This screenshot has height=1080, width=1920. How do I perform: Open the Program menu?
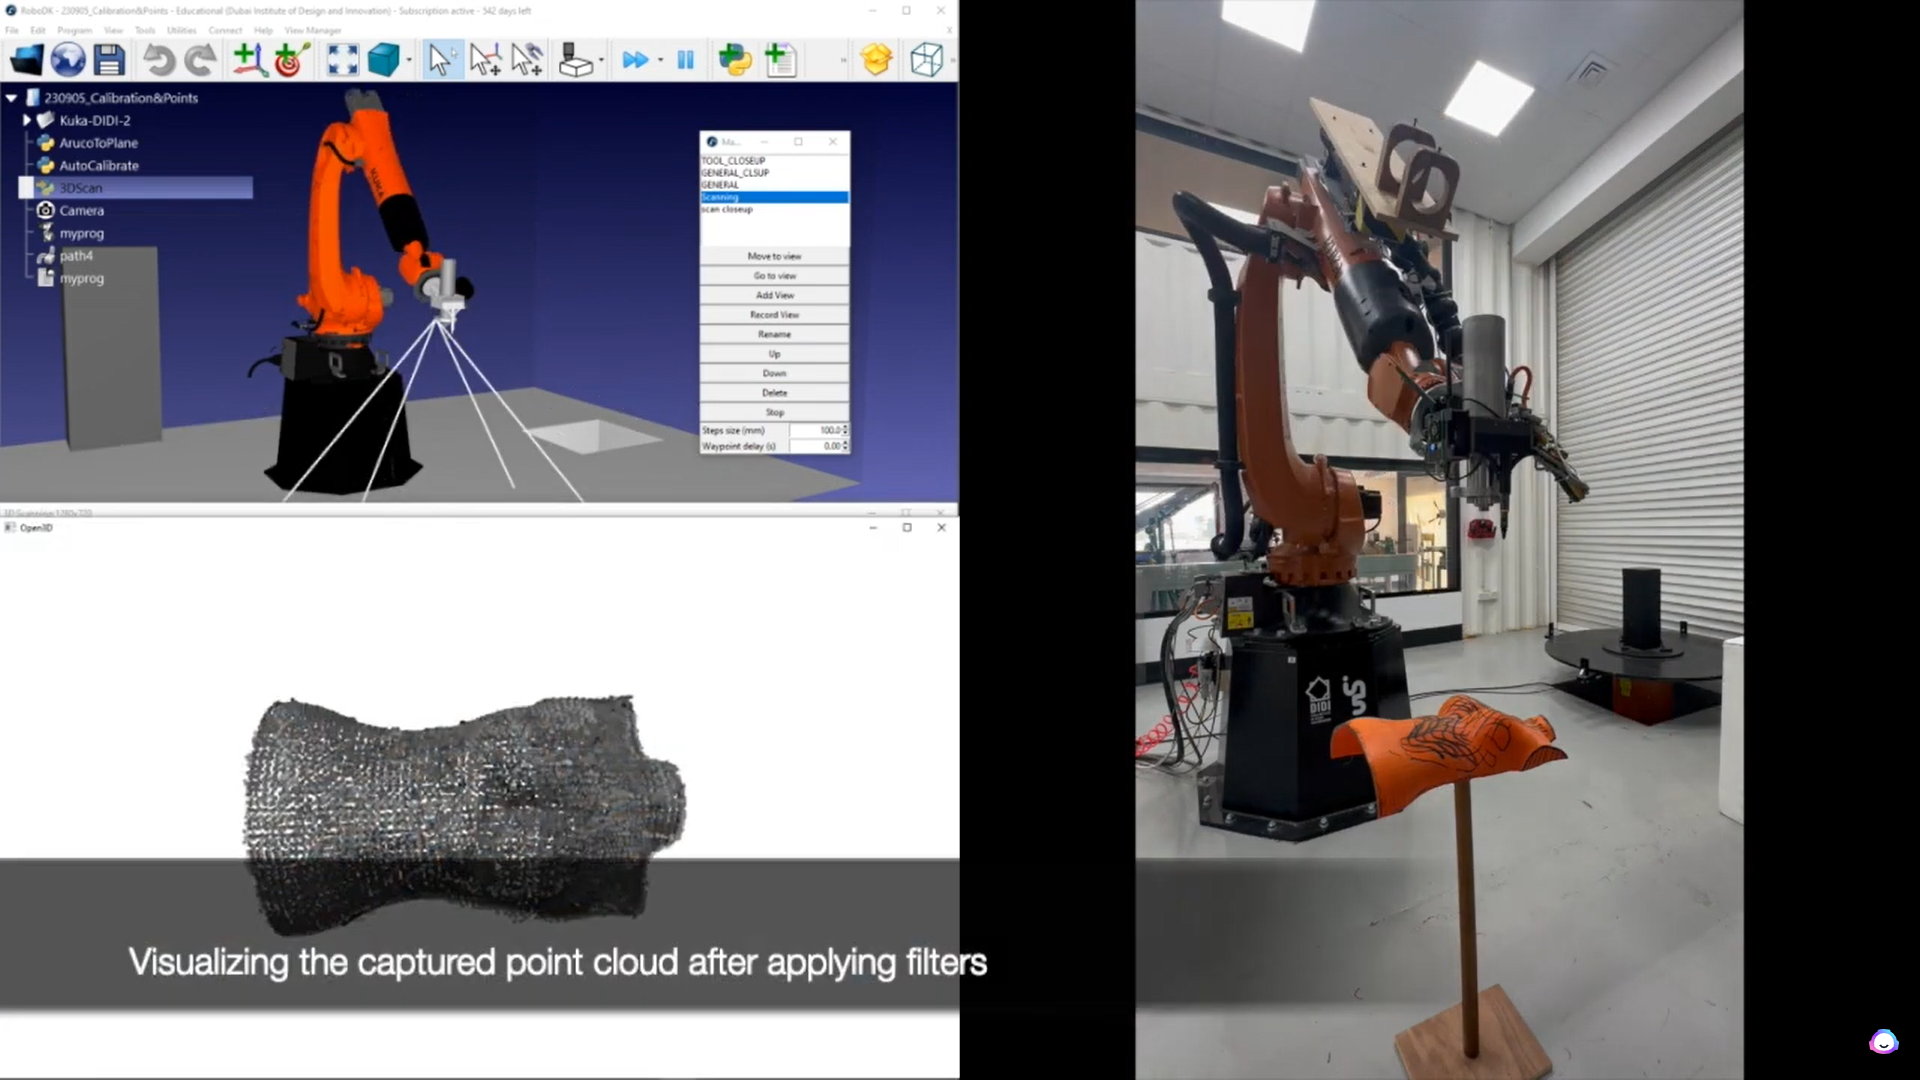(x=74, y=30)
